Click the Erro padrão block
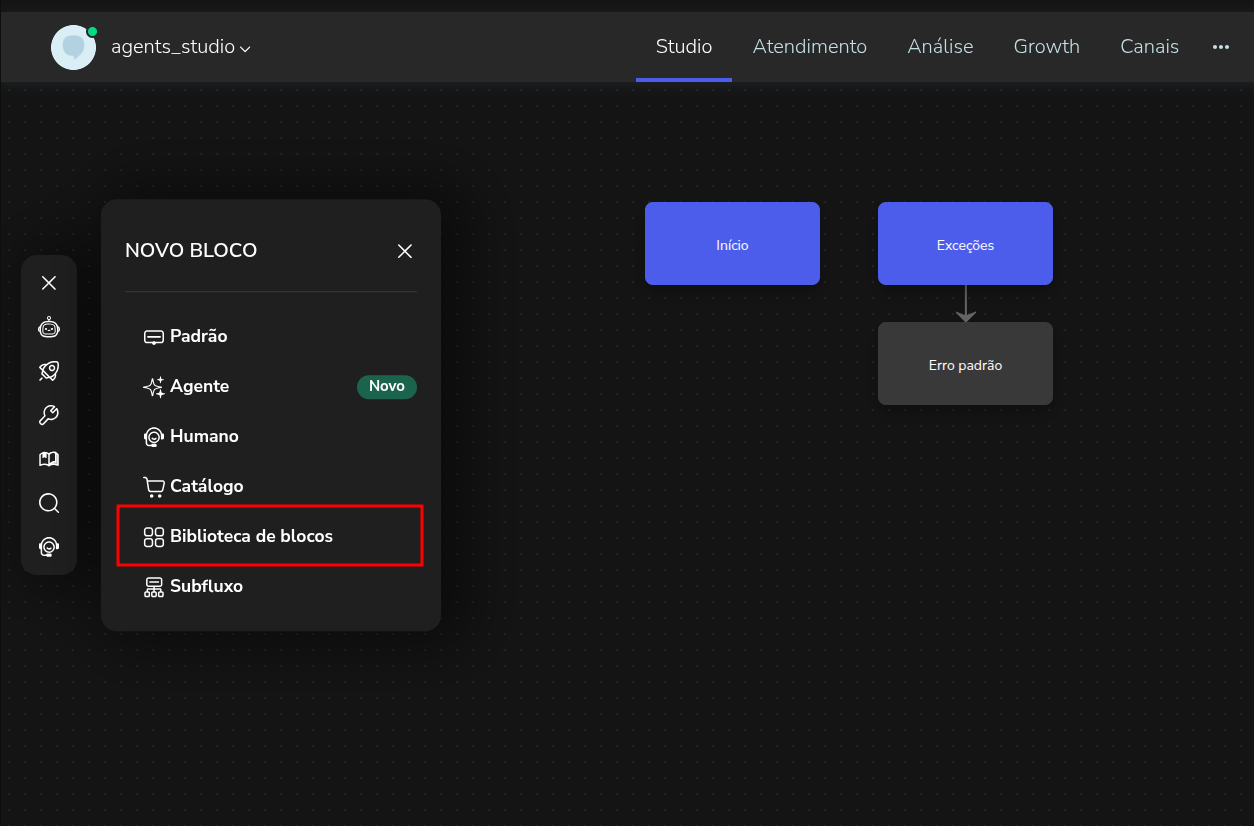The width and height of the screenshot is (1254, 826). [x=965, y=364]
